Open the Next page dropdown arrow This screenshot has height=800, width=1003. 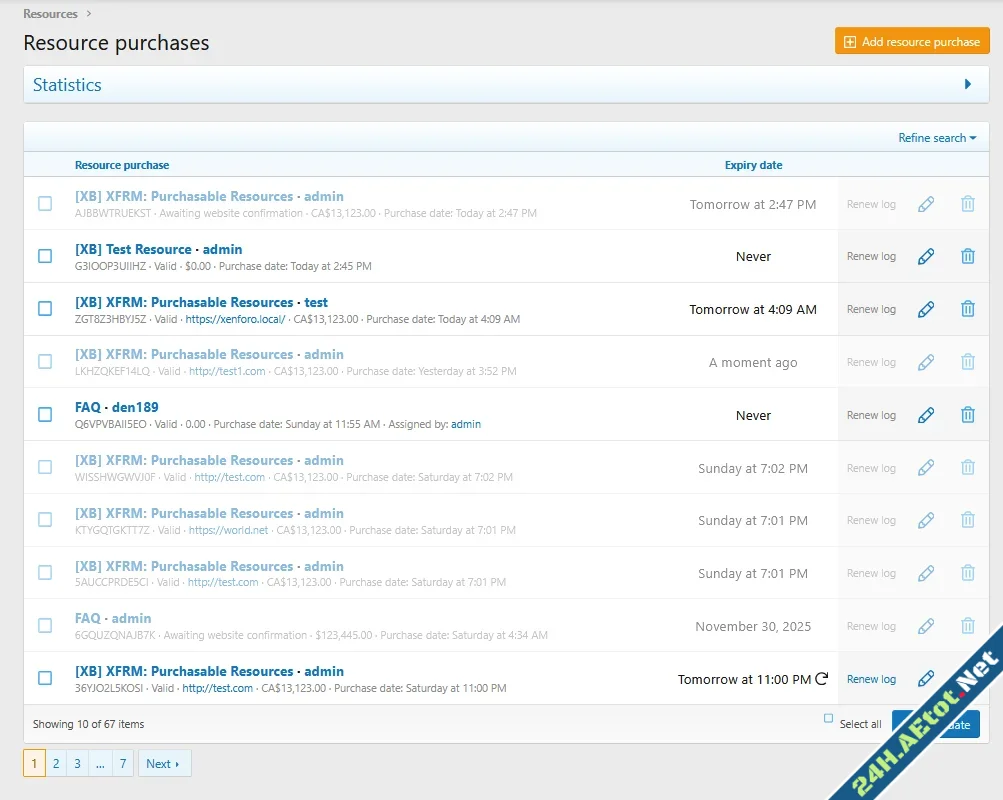[176, 763]
